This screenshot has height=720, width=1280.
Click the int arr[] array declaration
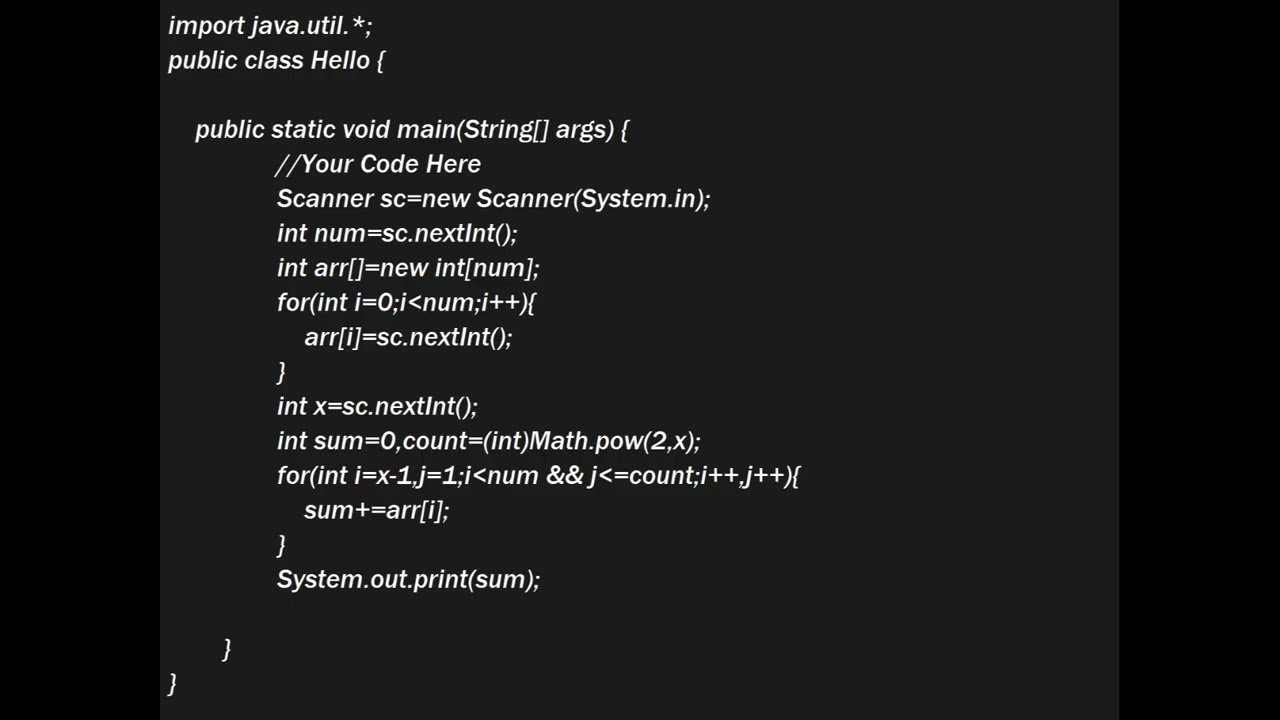tap(408, 268)
